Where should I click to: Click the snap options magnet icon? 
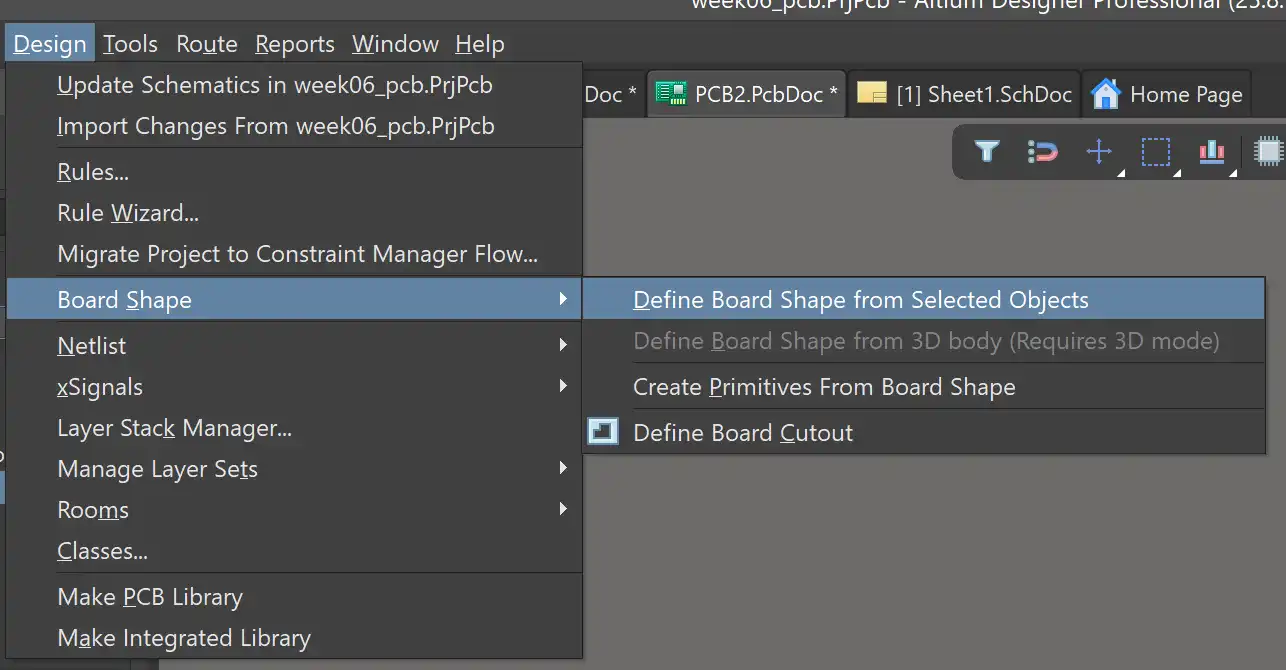point(1042,152)
